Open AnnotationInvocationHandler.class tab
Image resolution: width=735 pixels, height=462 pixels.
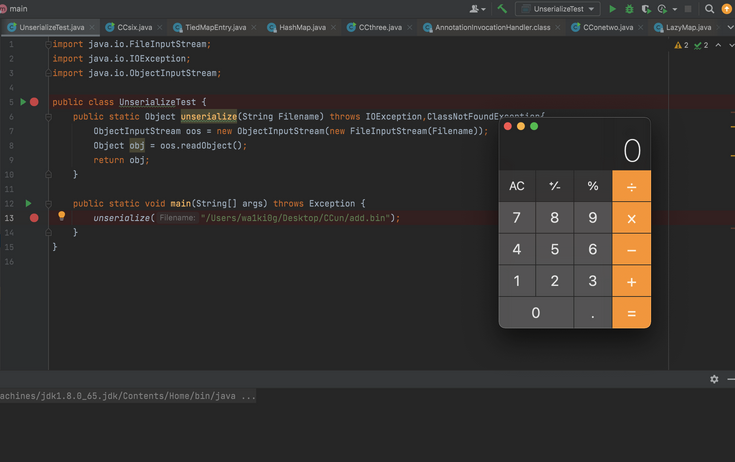[x=492, y=27]
